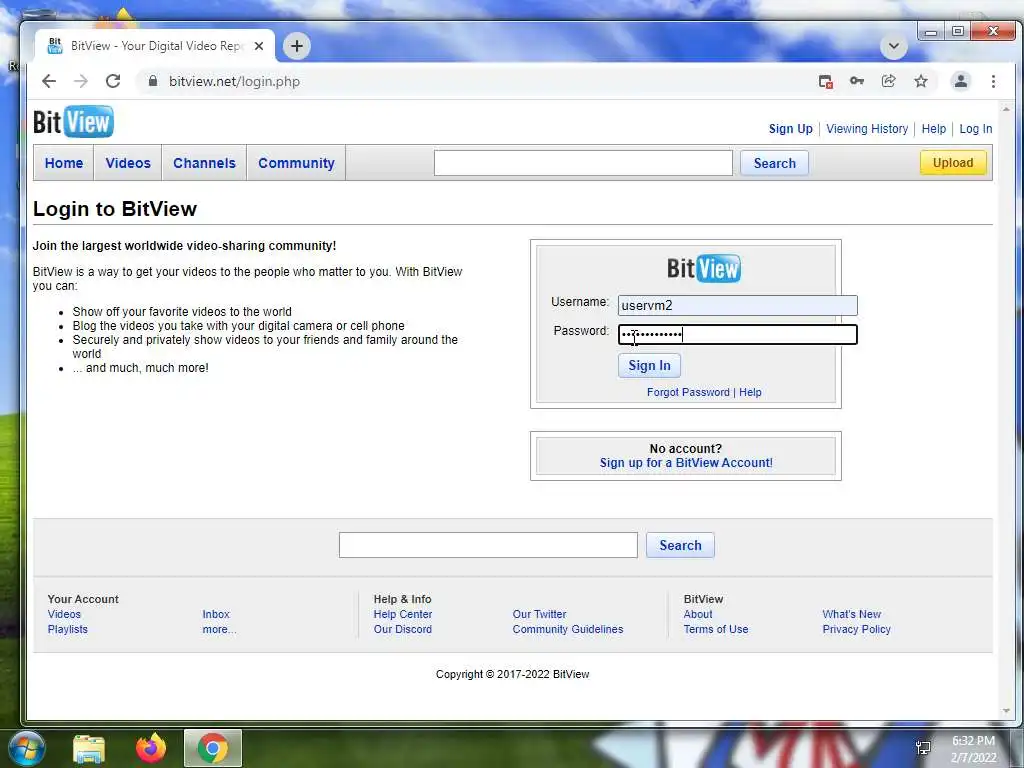Image resolution: width=1024 pixels, height=768 pixels.
Task: Click scrollbar down arrow on page
Action: point(1006,711)
